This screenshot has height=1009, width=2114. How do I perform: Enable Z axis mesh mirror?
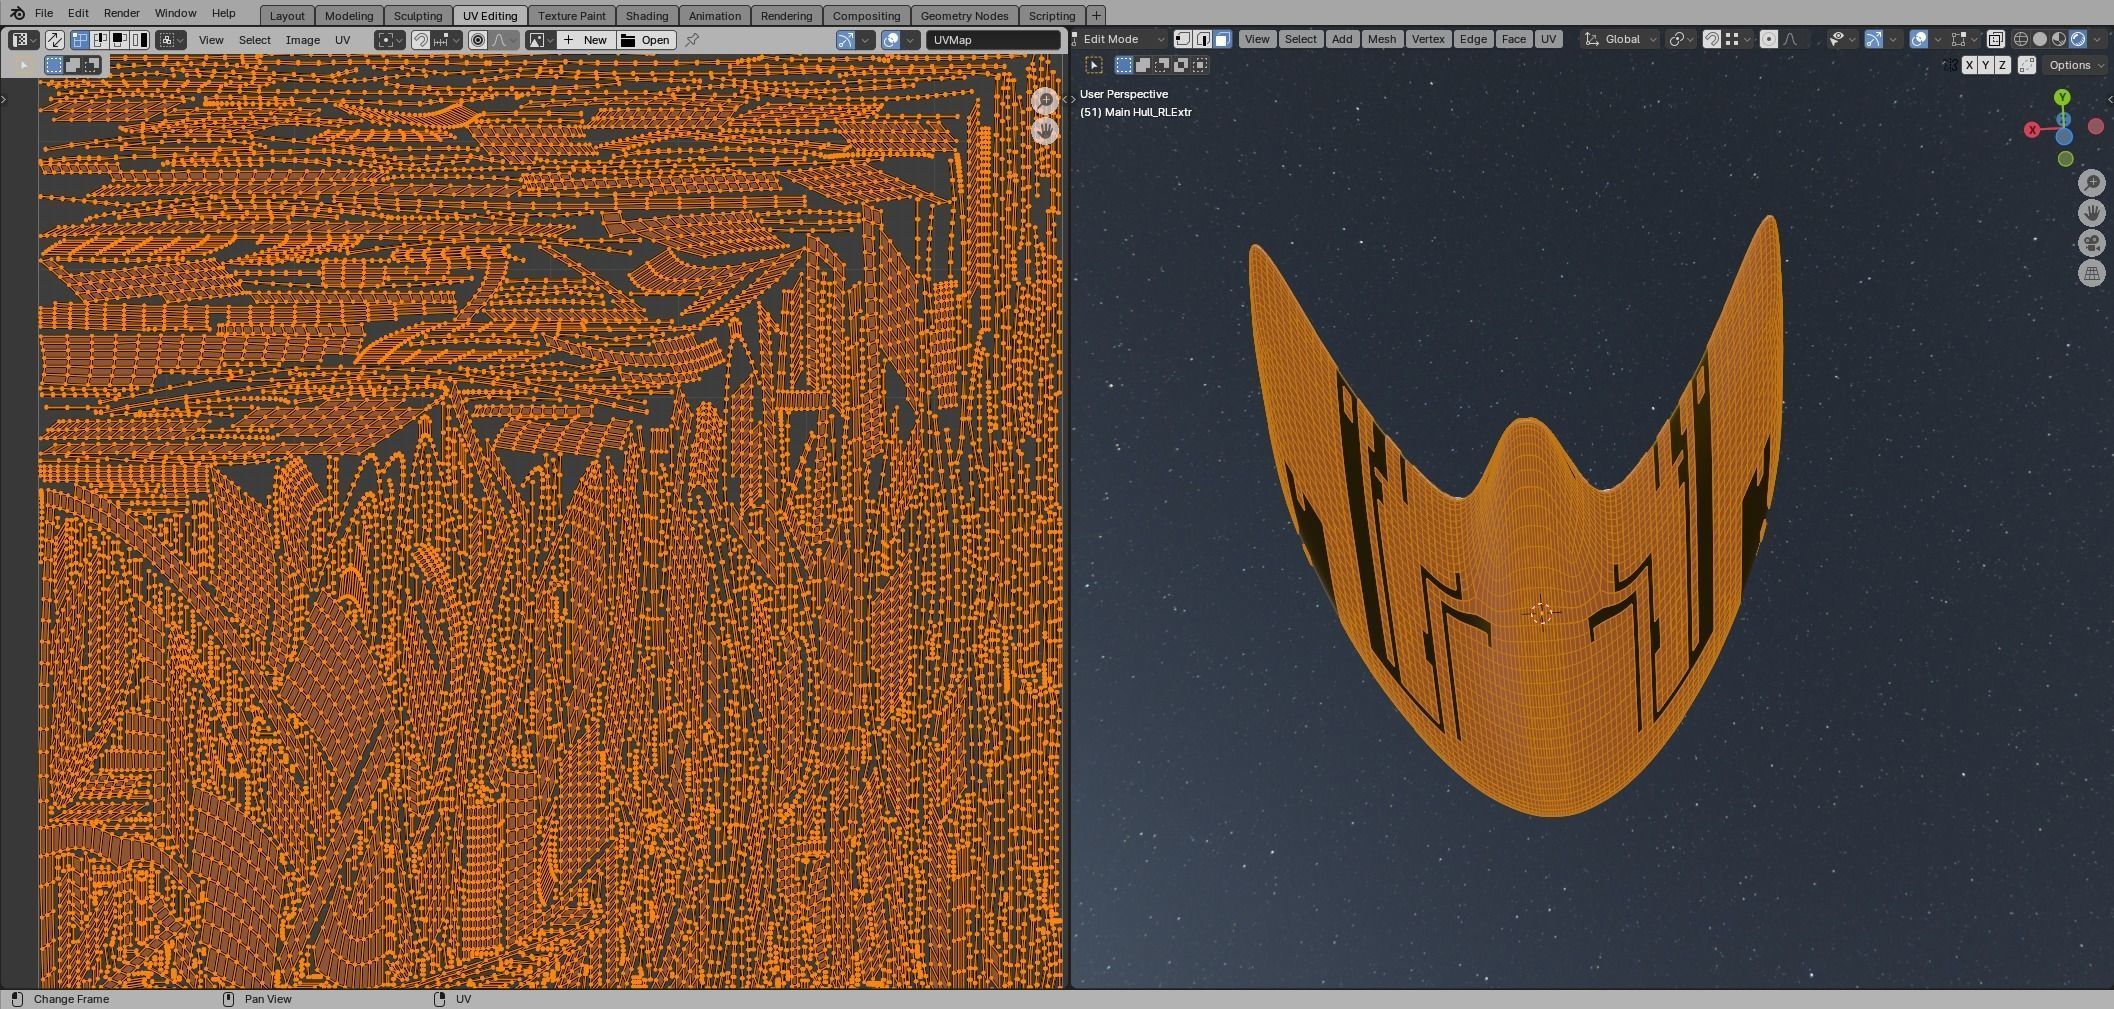2002,65
